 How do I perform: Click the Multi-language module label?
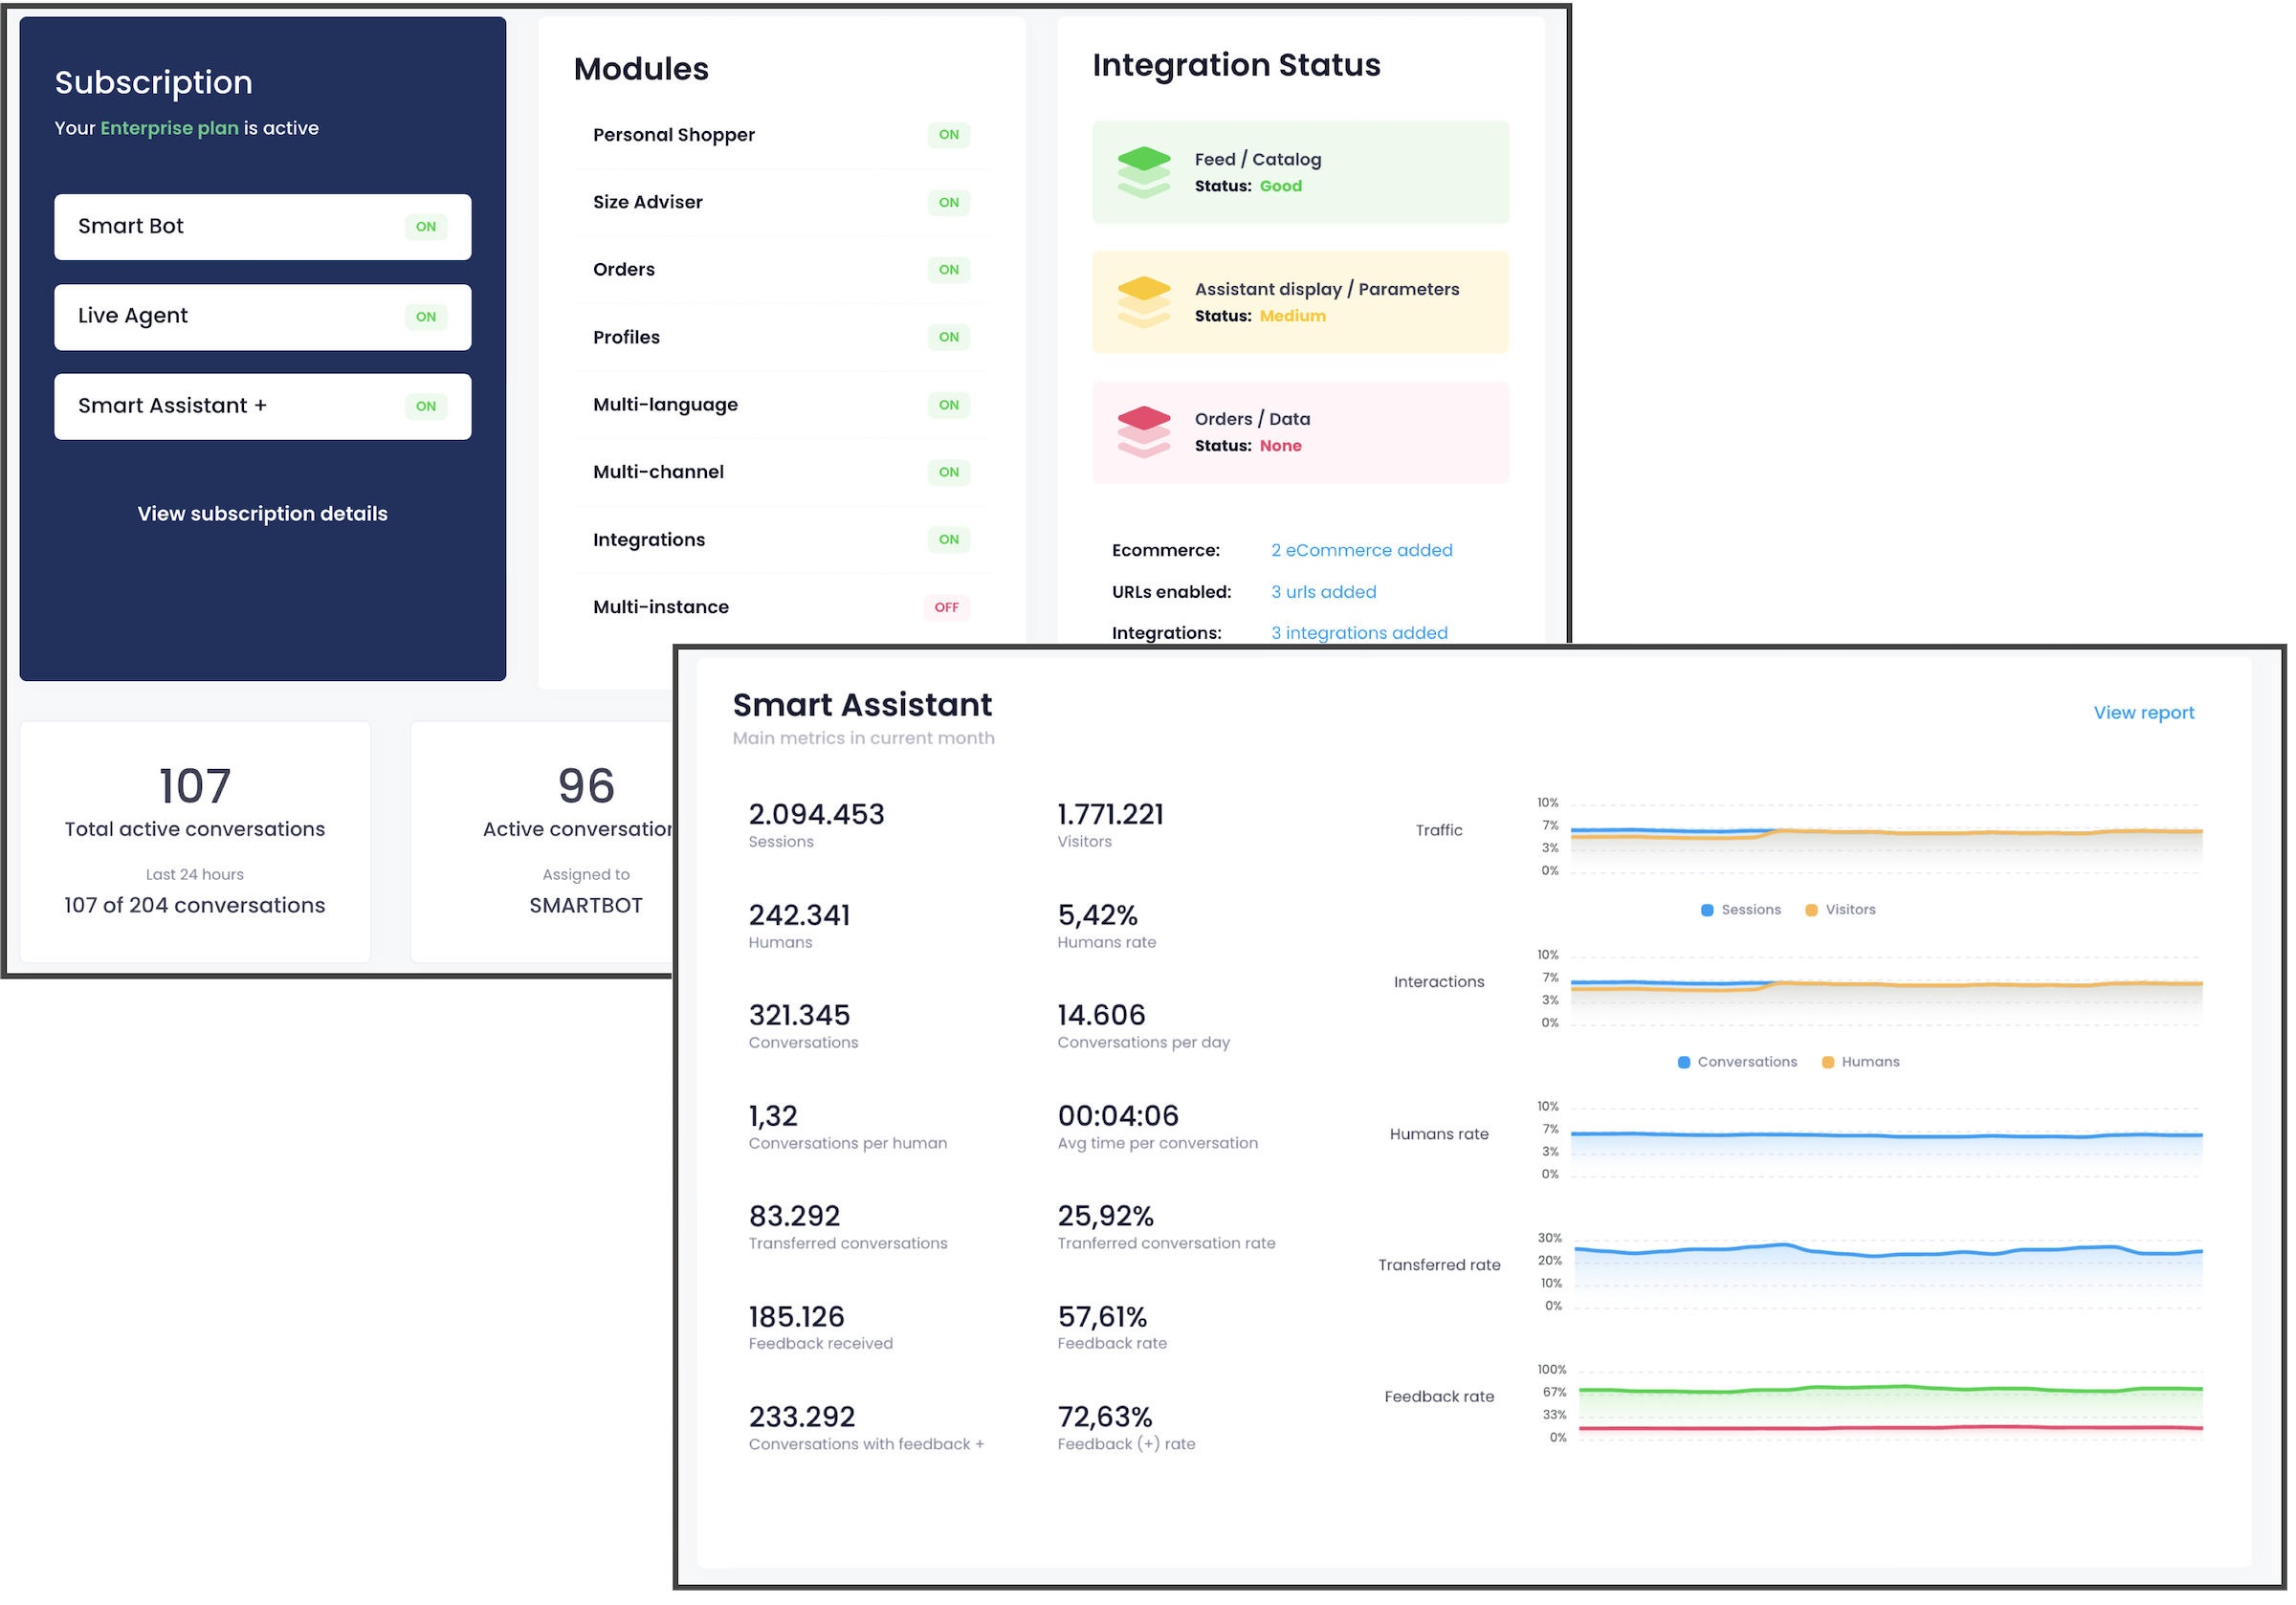point(665,405)
